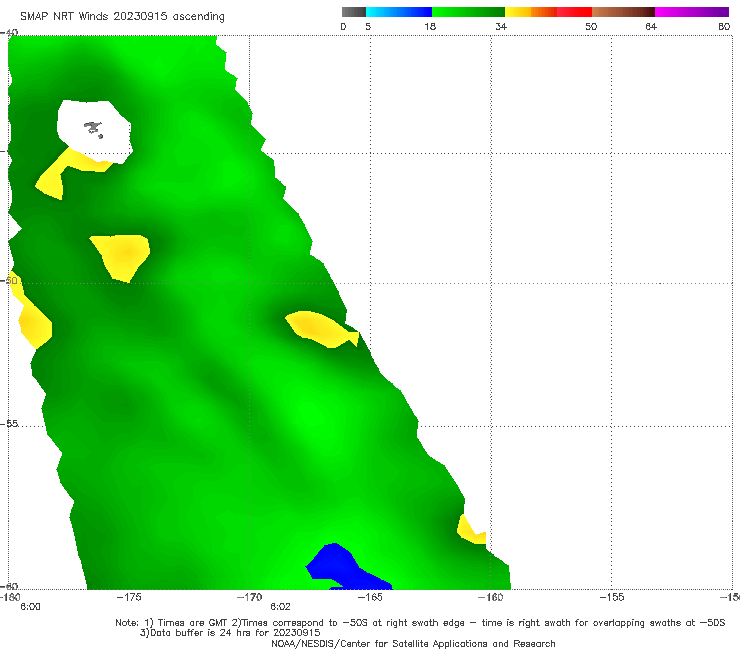Click the longitude label '-160'
This screenshot has width=740, height=650.
coord(491,597)
